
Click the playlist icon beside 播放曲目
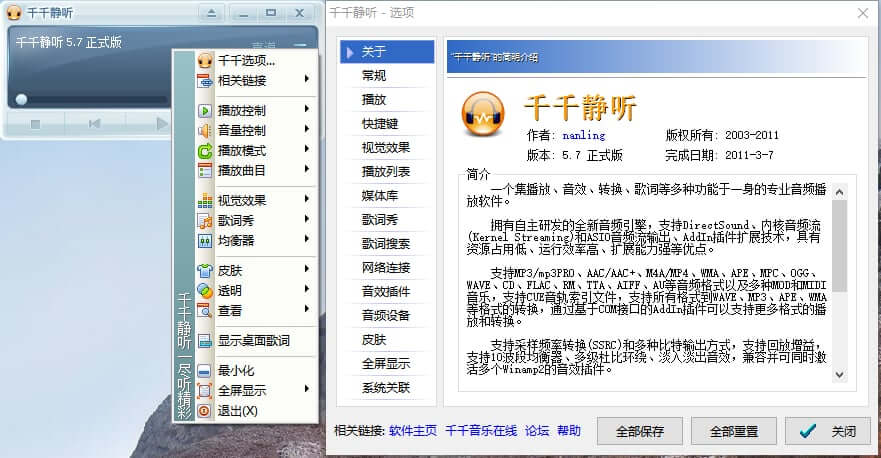click(205, 171)
